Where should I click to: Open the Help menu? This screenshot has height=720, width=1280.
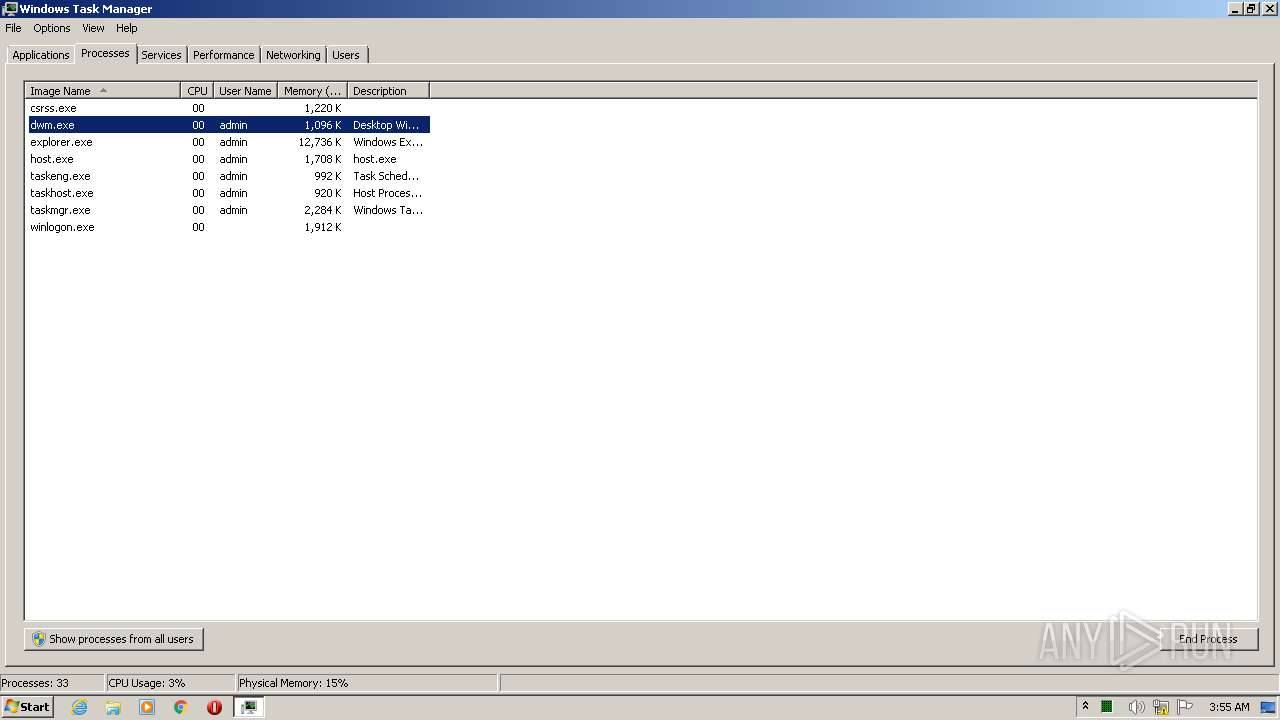126,28
